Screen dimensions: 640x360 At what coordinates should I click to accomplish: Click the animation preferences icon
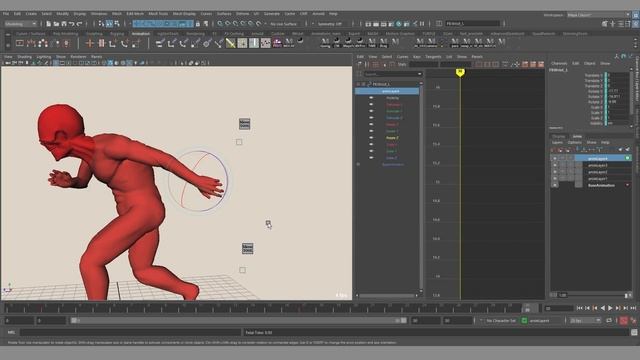click(x=633, y=321)
